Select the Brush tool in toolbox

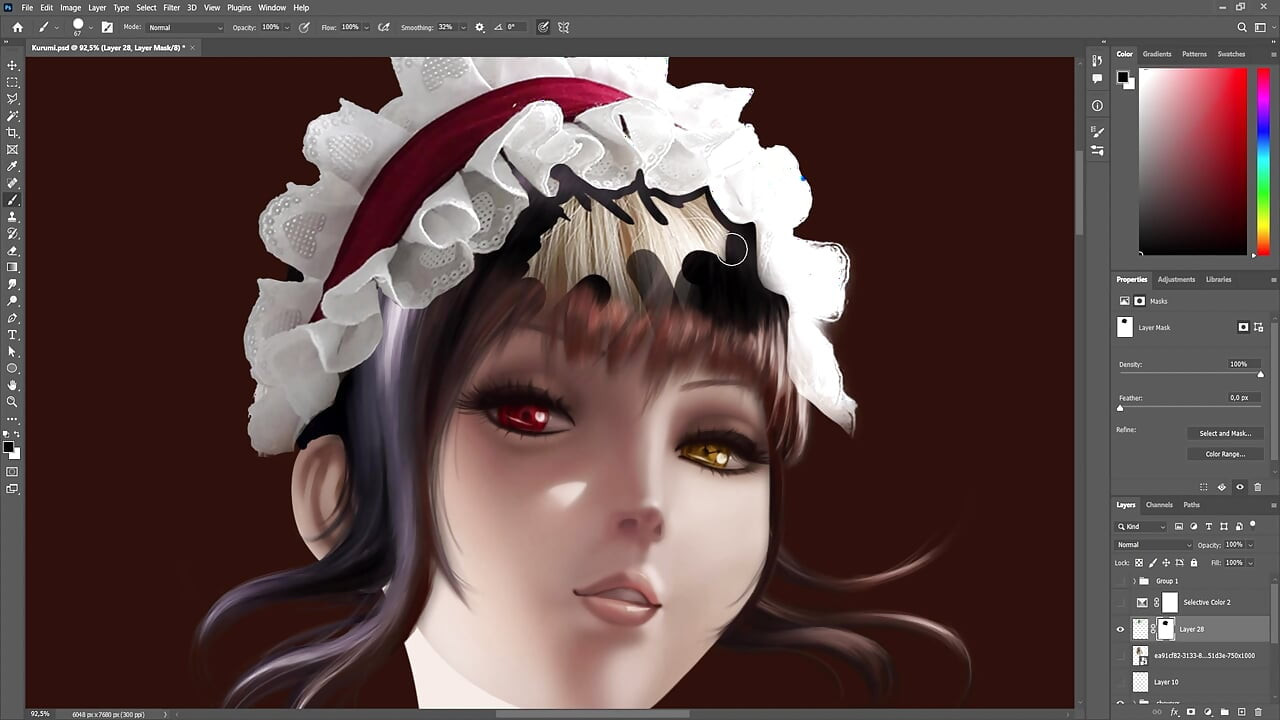(13, 200)
